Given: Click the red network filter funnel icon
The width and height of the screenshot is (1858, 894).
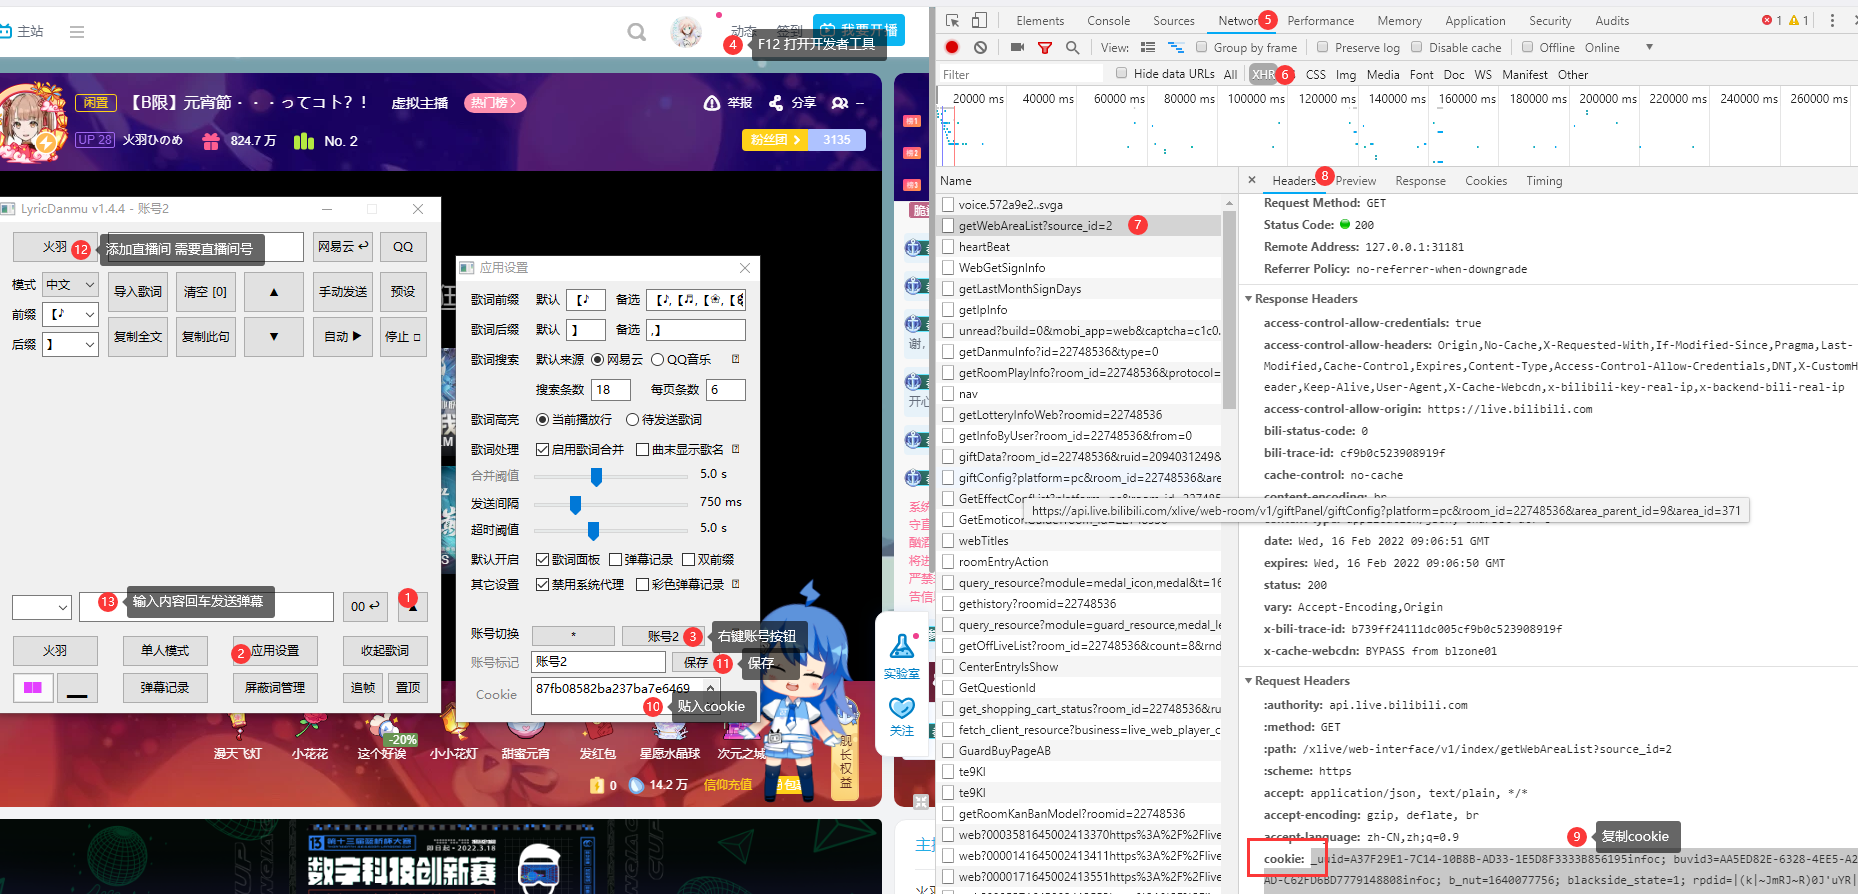Looking at the screenshot, I should coord(1045,47).
